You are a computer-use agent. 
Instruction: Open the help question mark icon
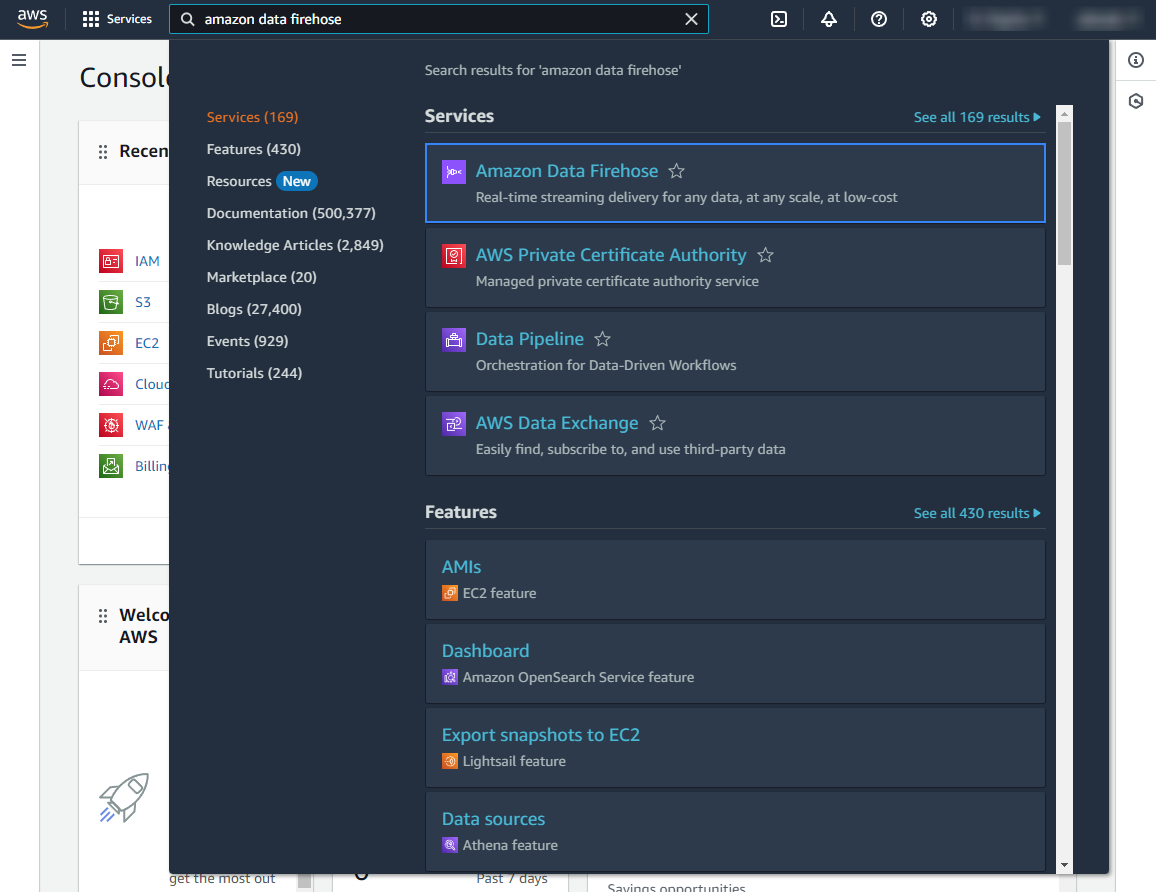point(879,19)
